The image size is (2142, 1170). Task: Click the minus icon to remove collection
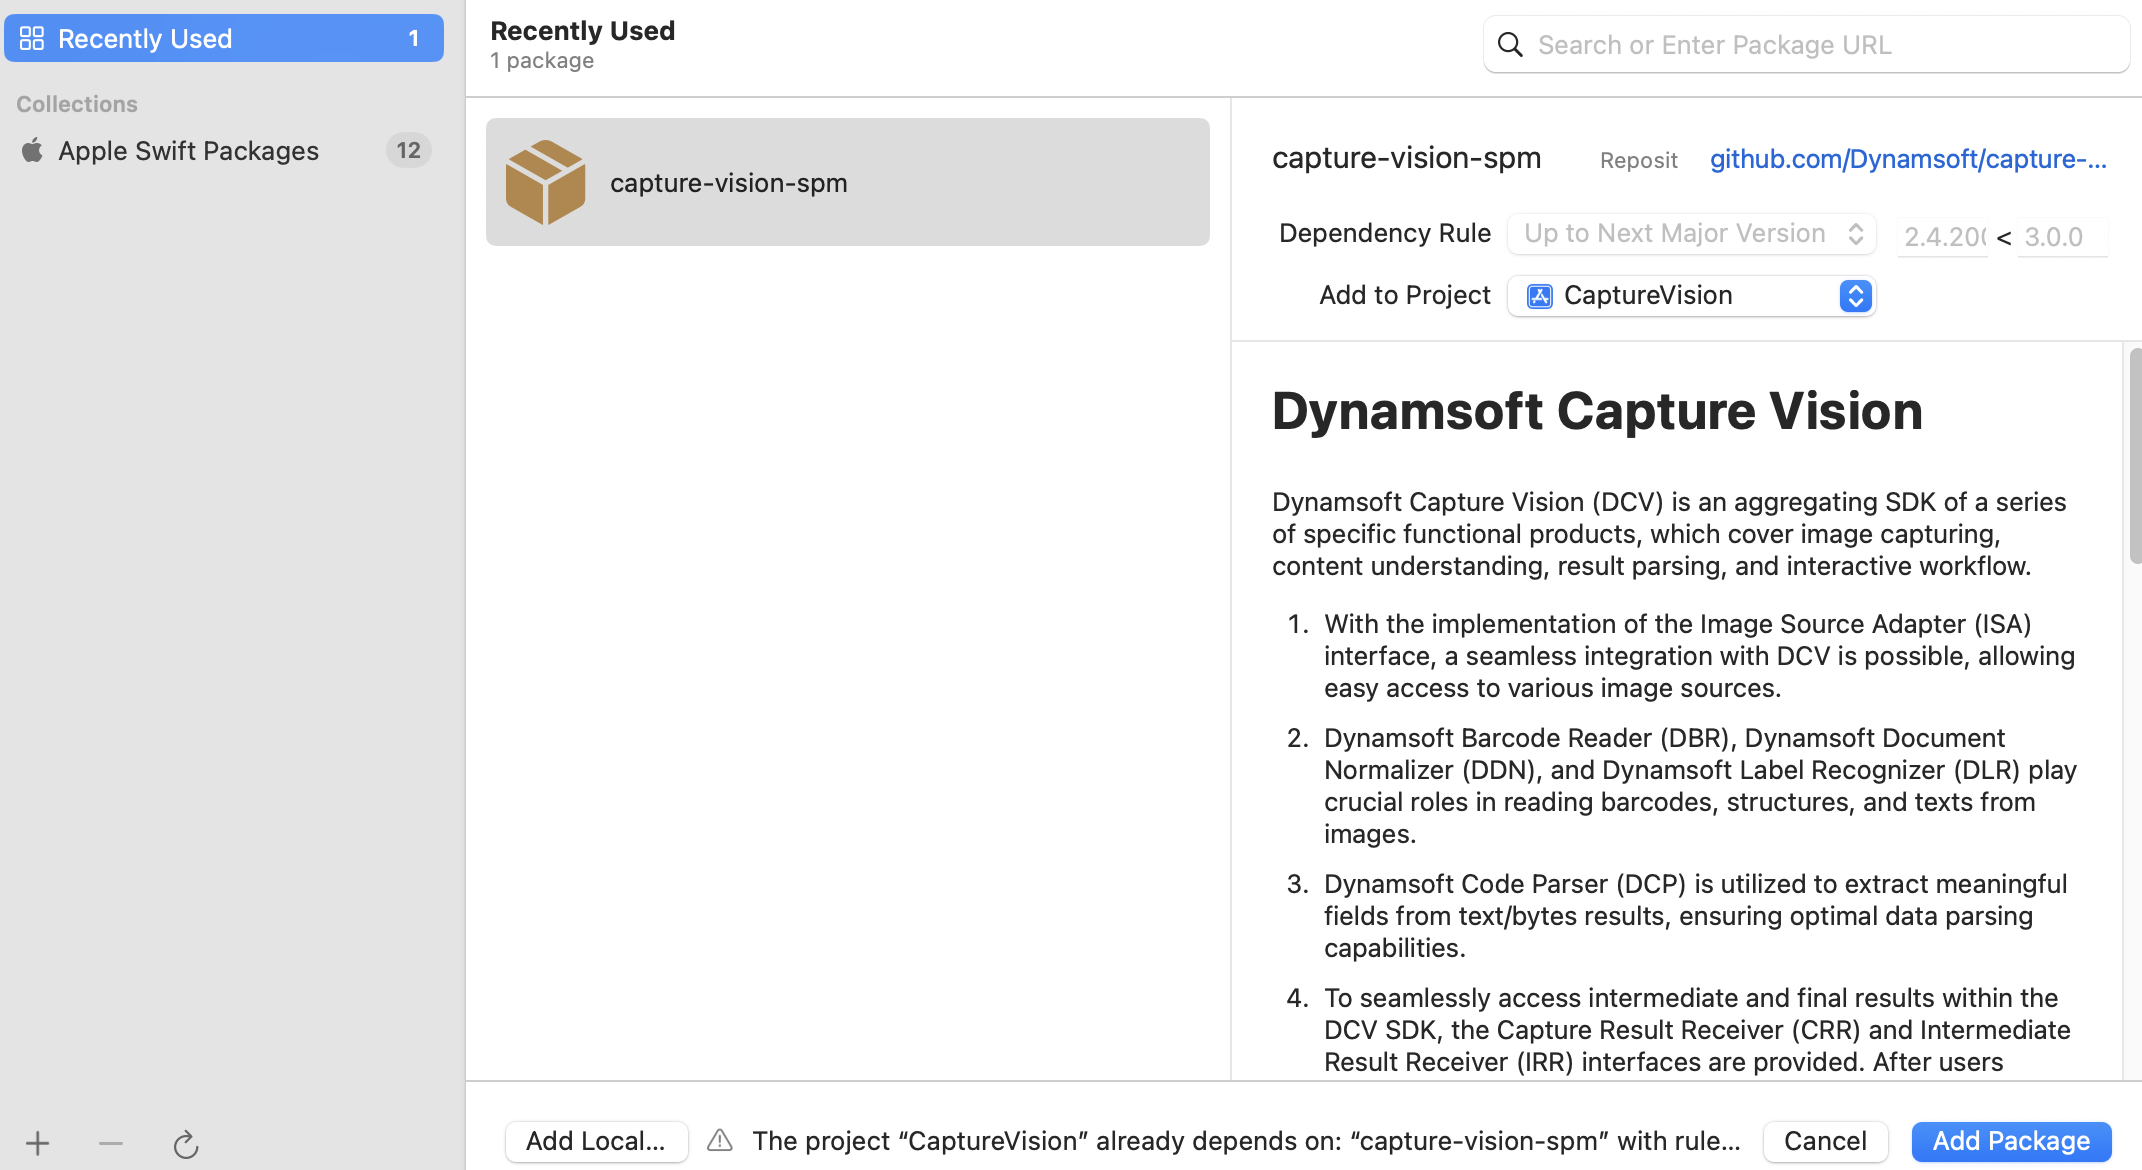[111, 1143]
